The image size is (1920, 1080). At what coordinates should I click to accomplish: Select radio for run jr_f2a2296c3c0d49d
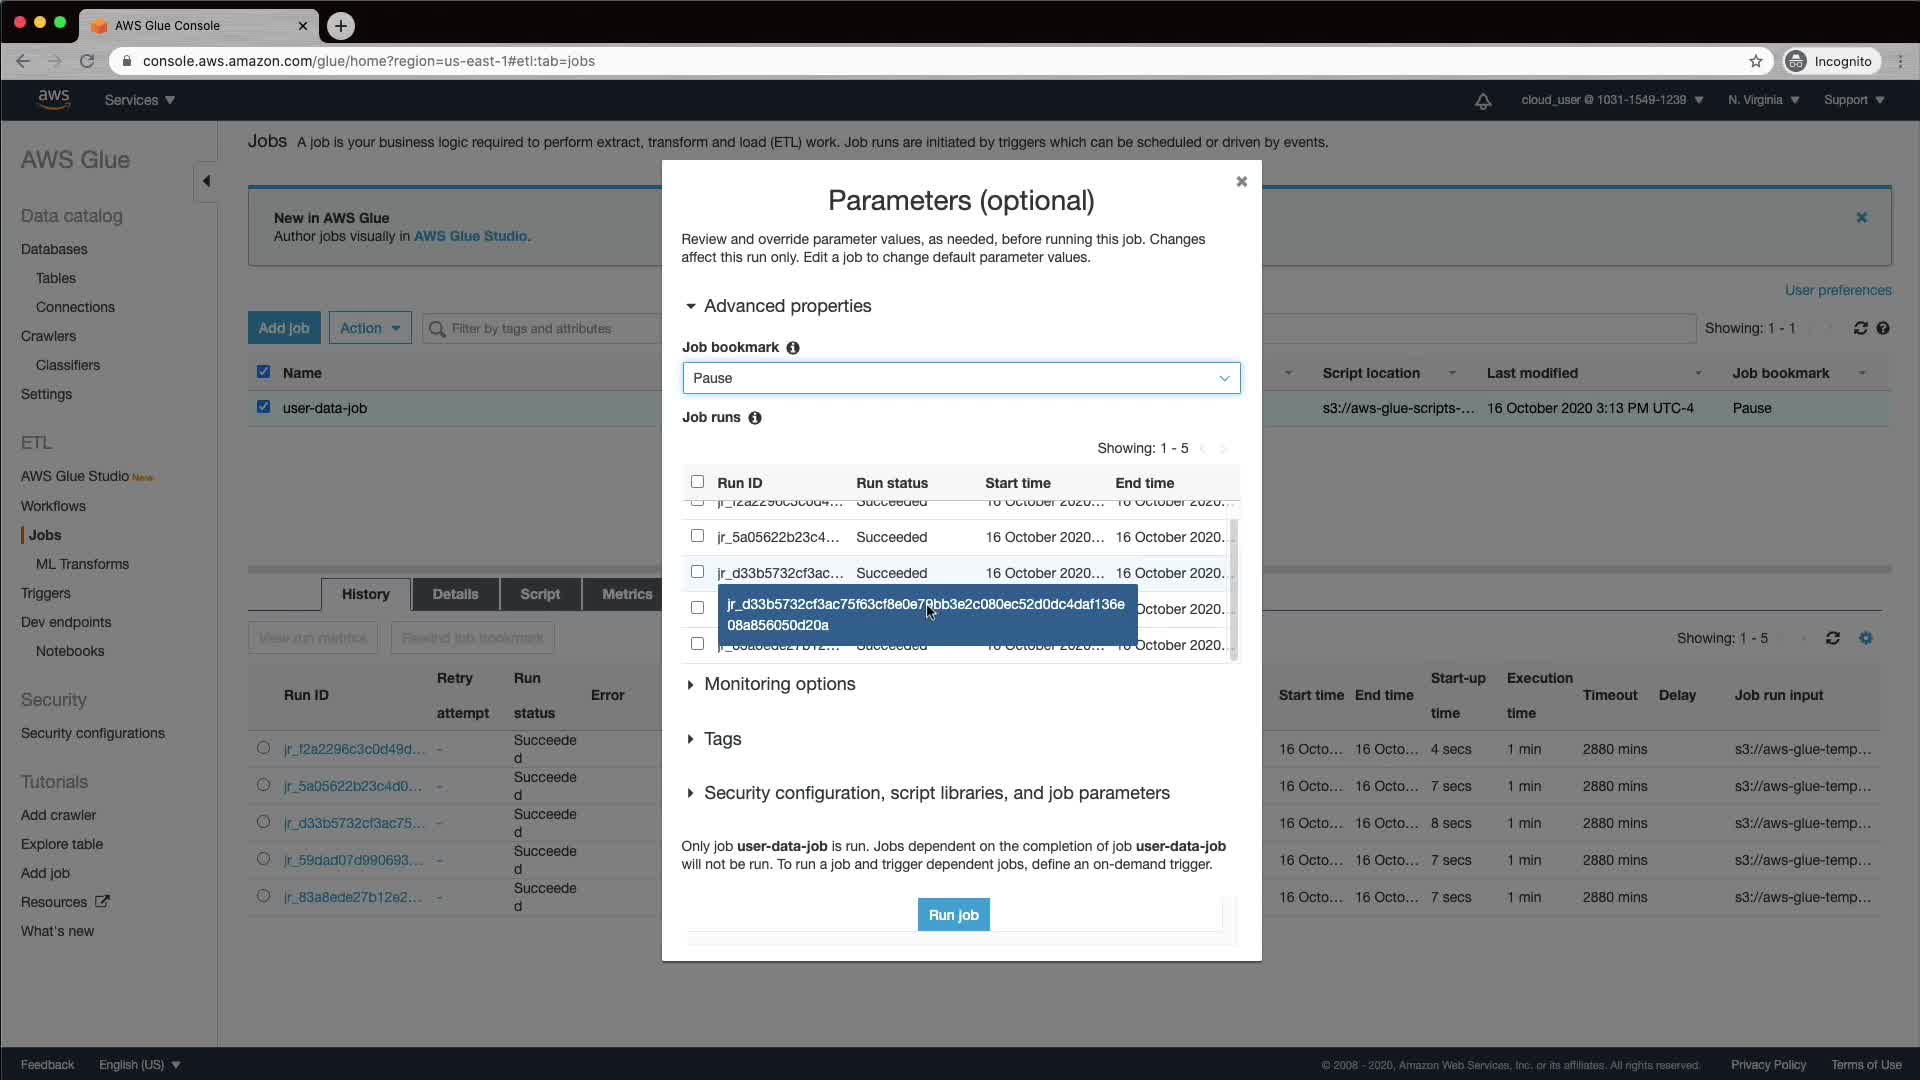pyautogui.click(x=263, y=748)
